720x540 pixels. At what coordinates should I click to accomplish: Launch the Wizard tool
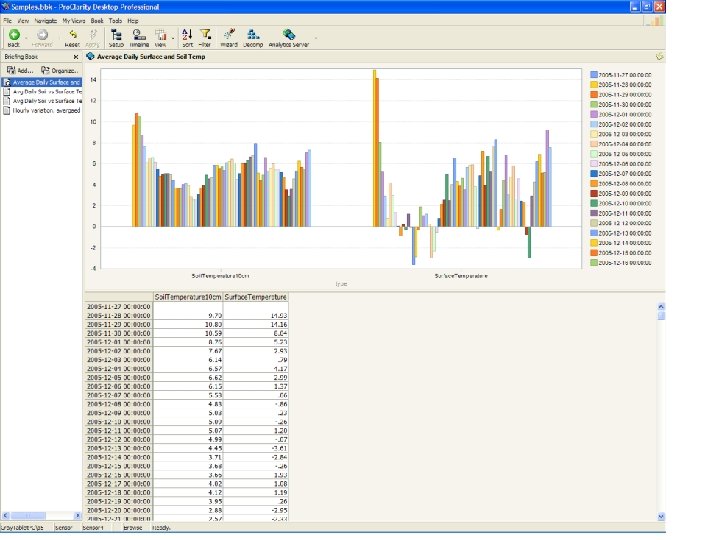[x=229, y=36]
